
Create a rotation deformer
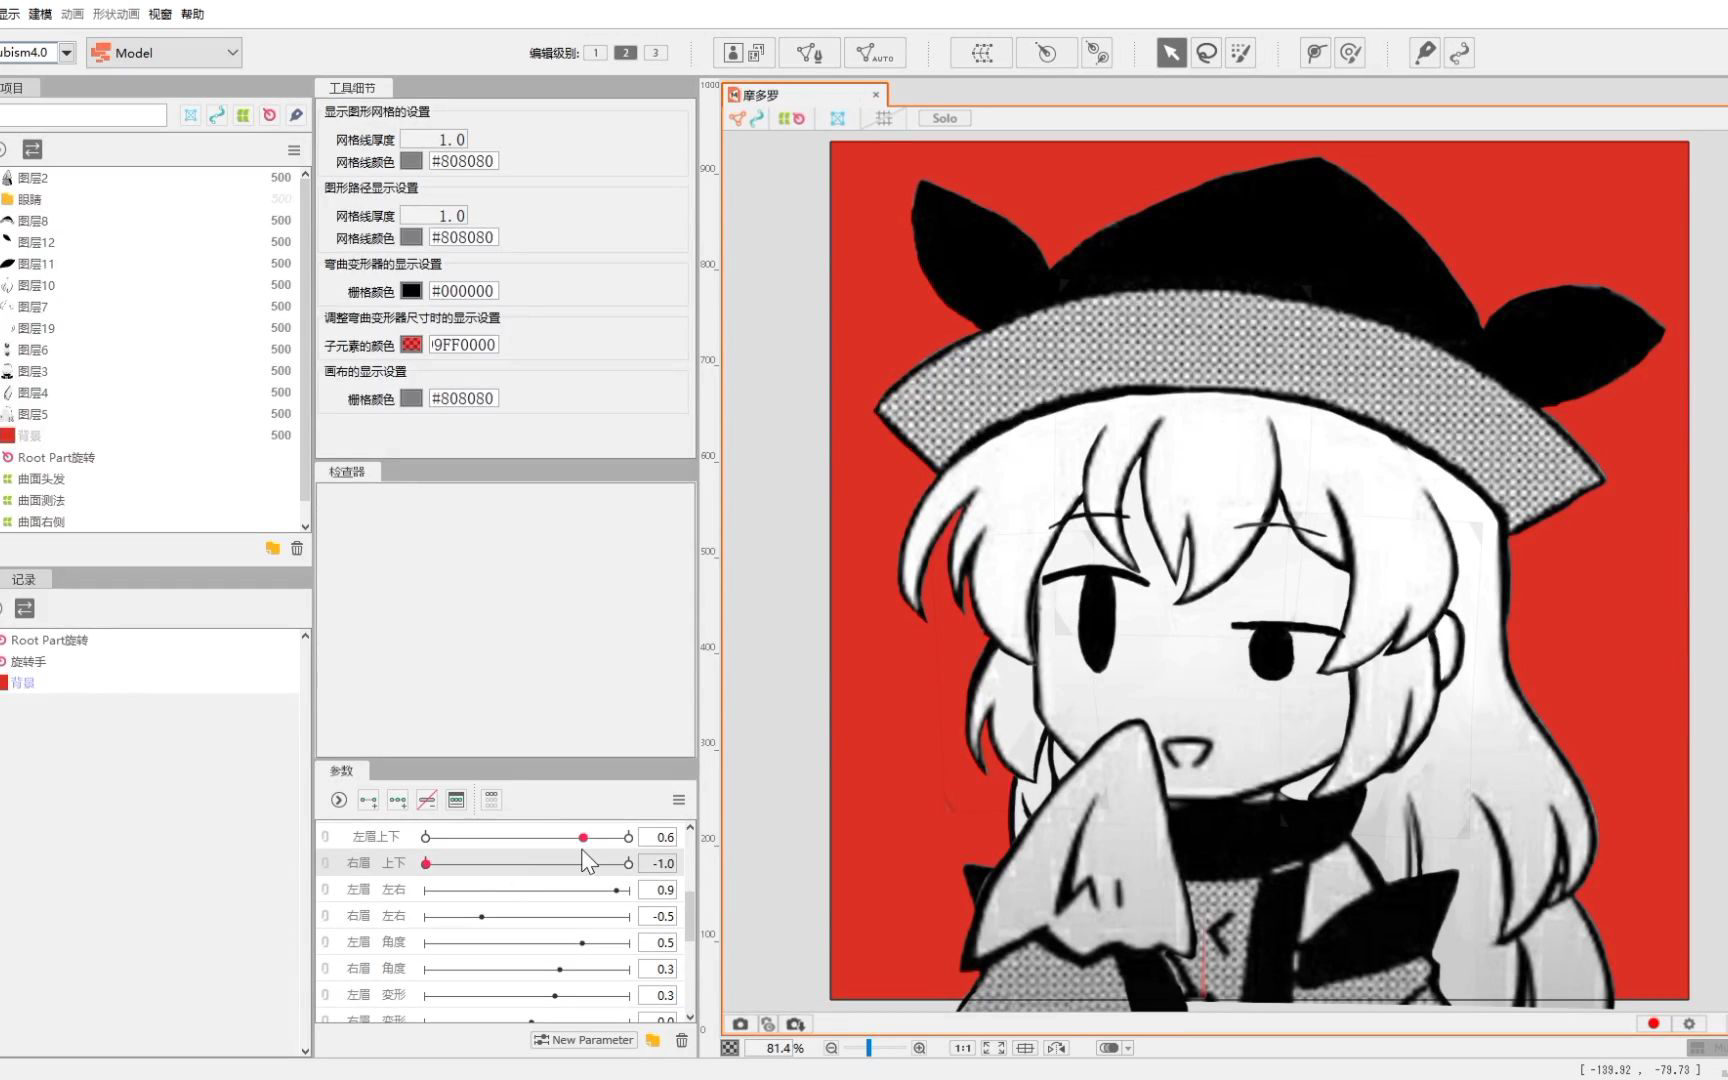1046,53
